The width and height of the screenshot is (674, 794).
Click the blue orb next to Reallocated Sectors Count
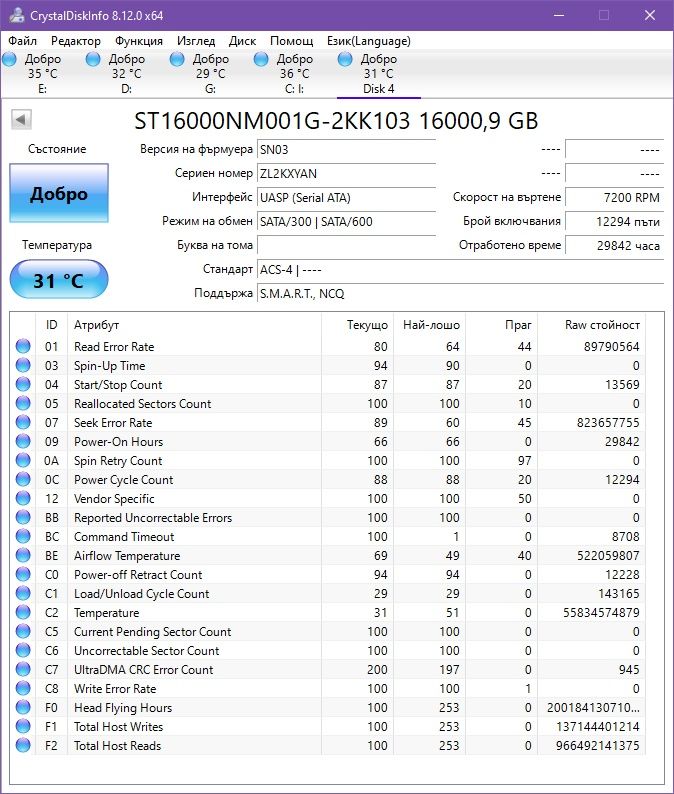(x=23, y=403)
